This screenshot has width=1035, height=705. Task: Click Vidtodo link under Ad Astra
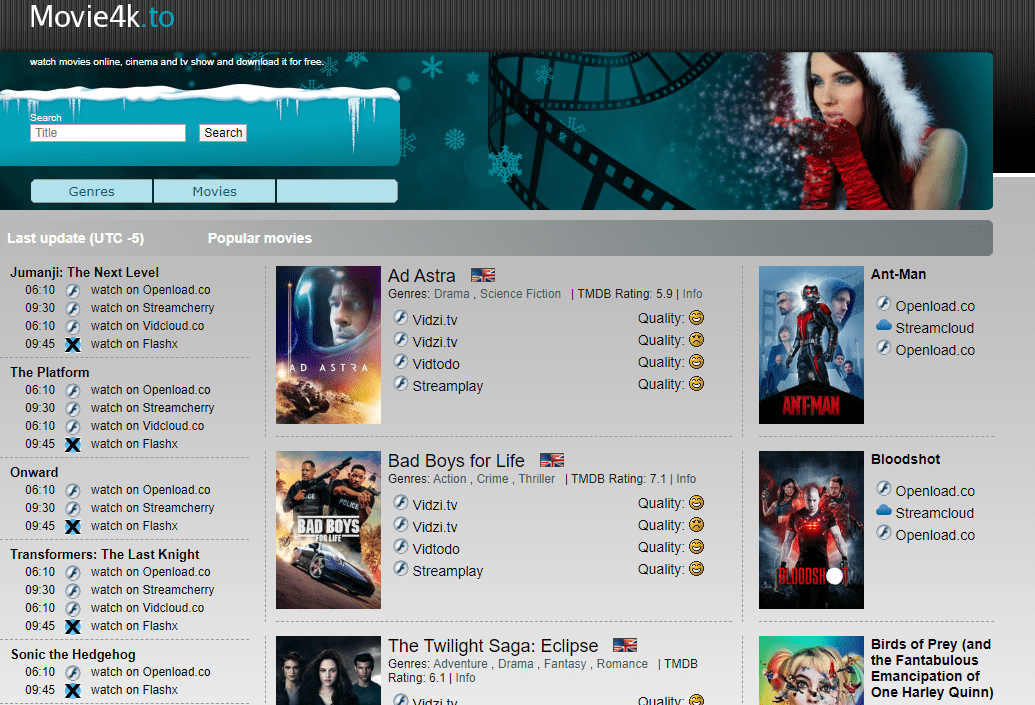point(436,364)
